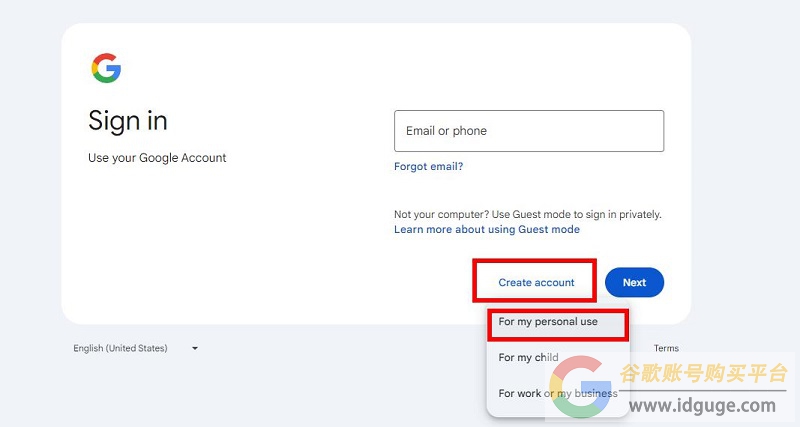Click the large watermark Google G logo
The width and height of the screenshot is (800, 427).
[581, 387]
